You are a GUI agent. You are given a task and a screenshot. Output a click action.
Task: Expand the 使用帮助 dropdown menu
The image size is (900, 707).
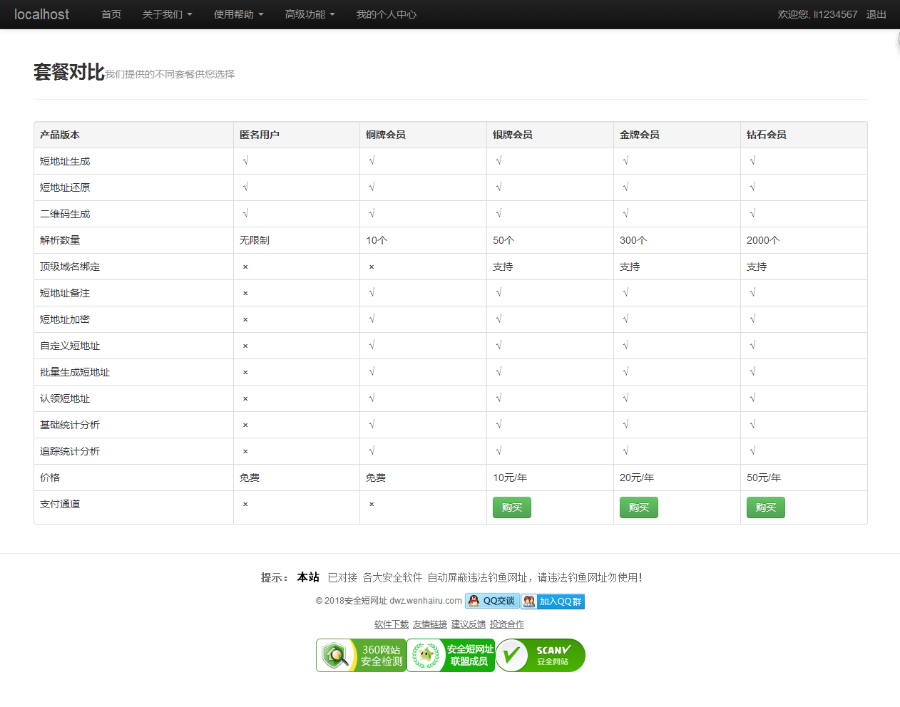pos(239,15)
